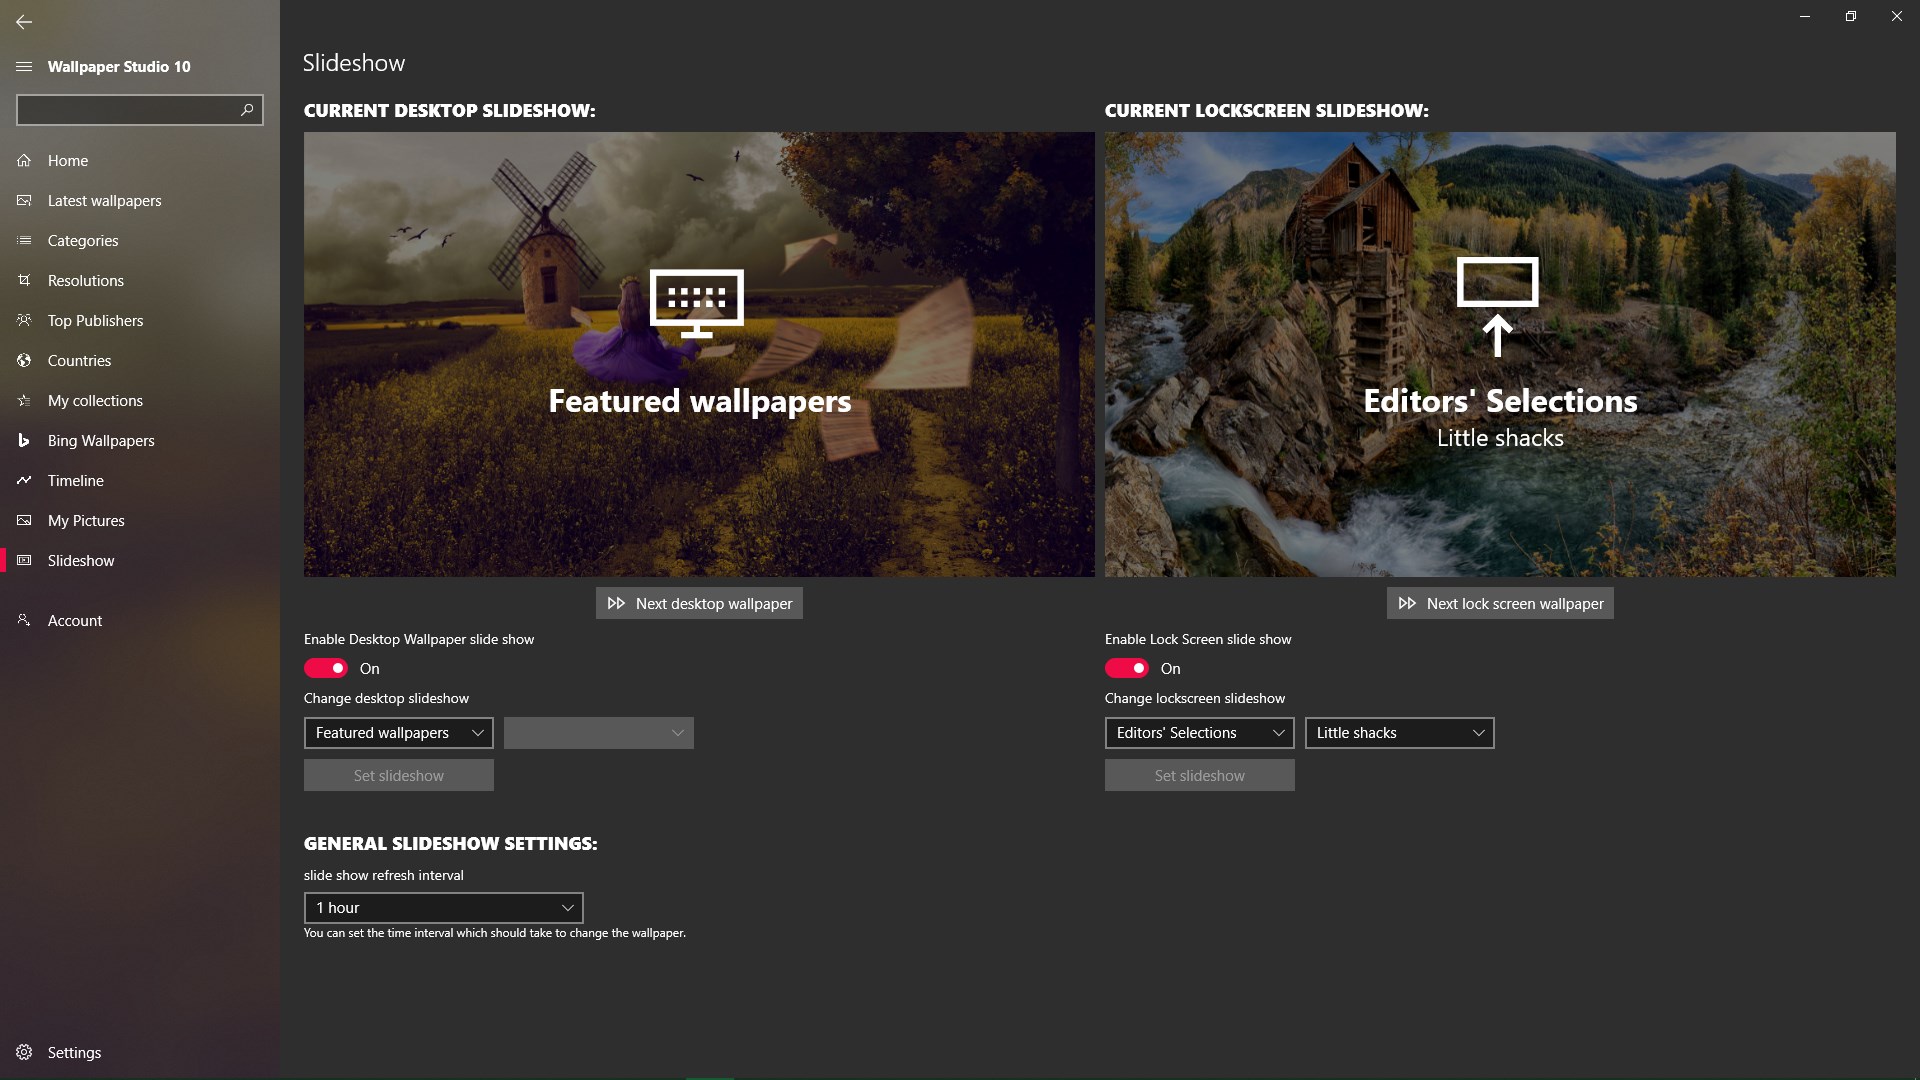Turn off Lock Screen slide show toggle

coord(1127,668)
